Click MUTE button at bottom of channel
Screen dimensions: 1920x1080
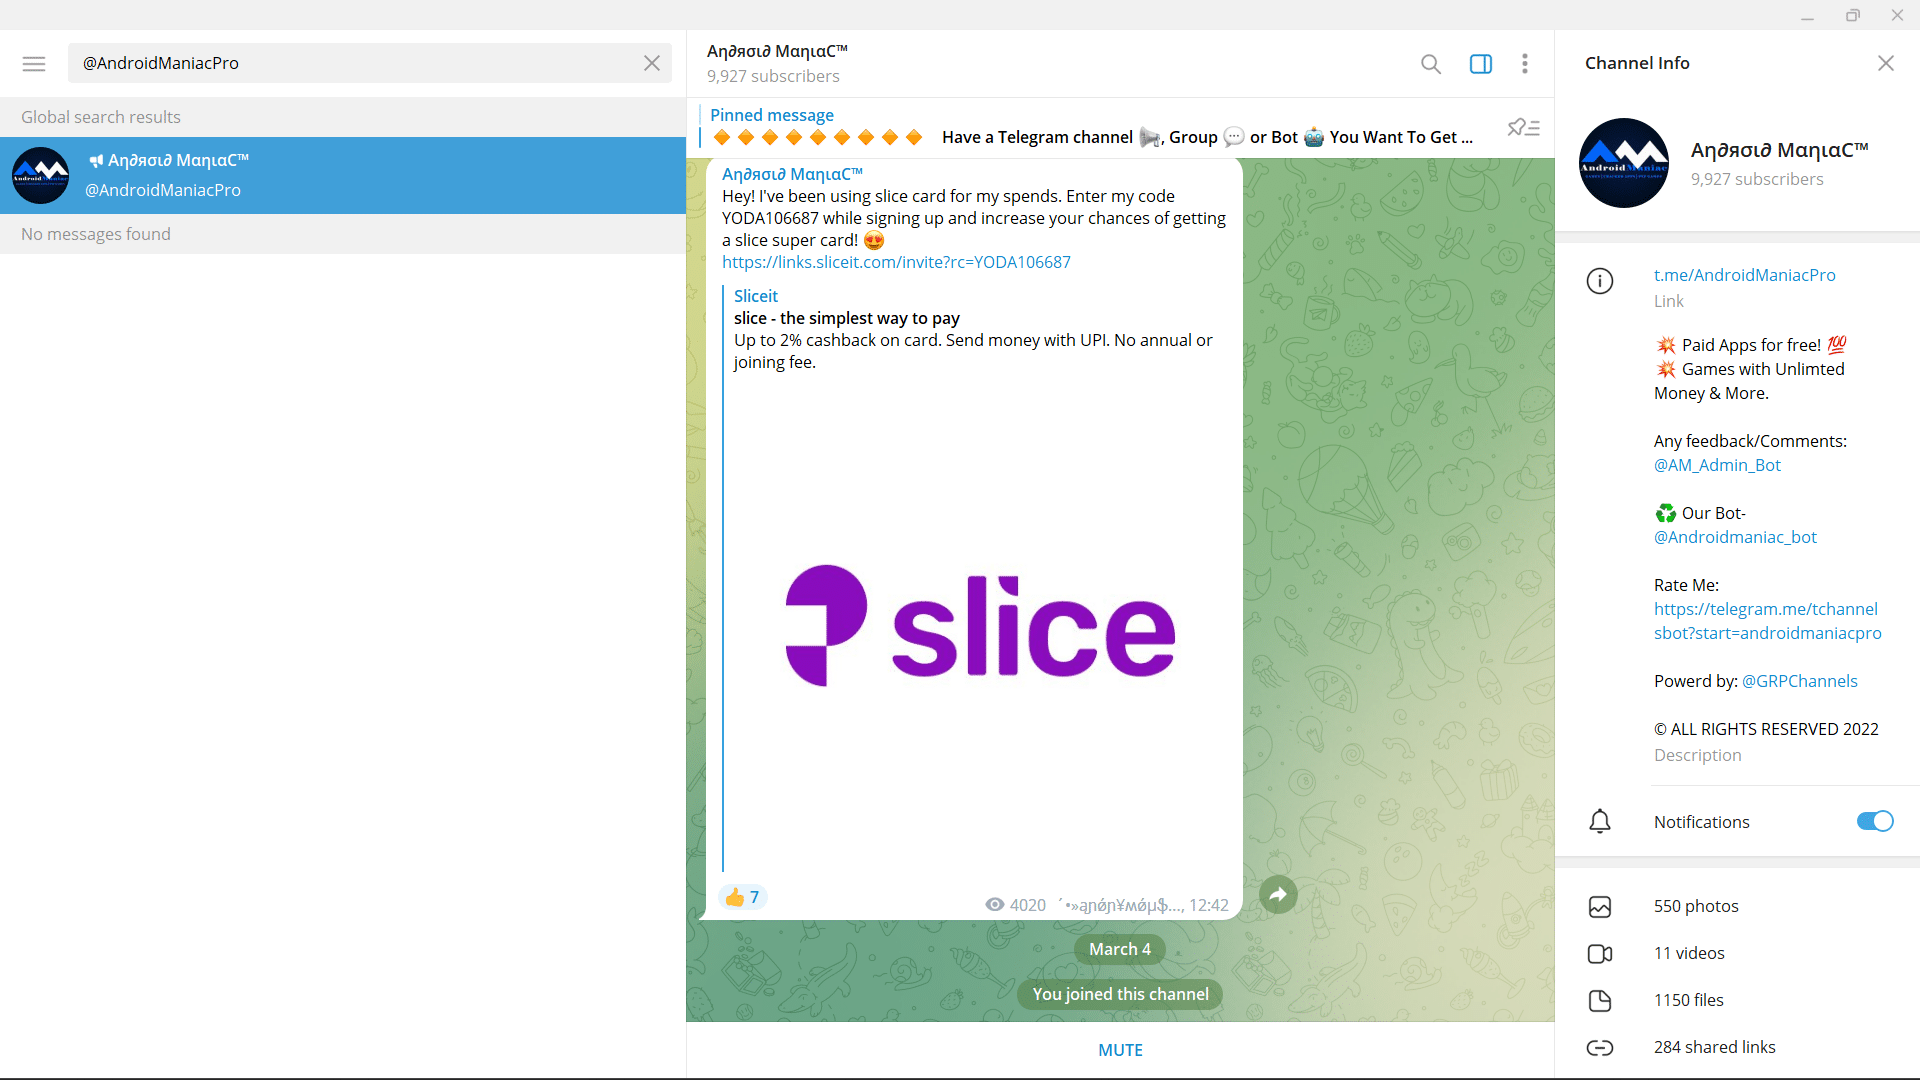point(1120,1048)
